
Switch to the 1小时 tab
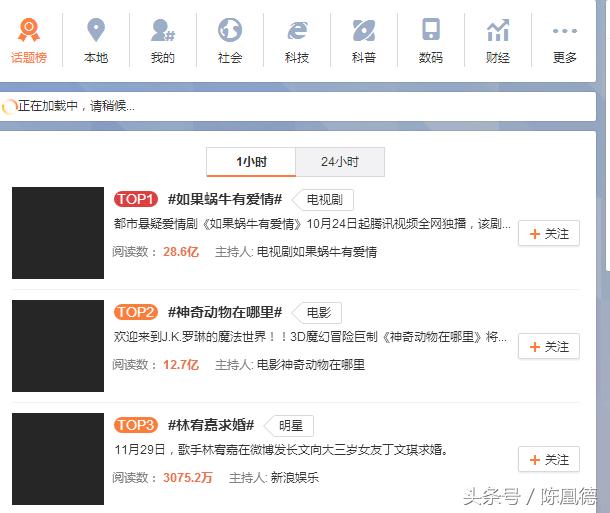pos(251,162)
